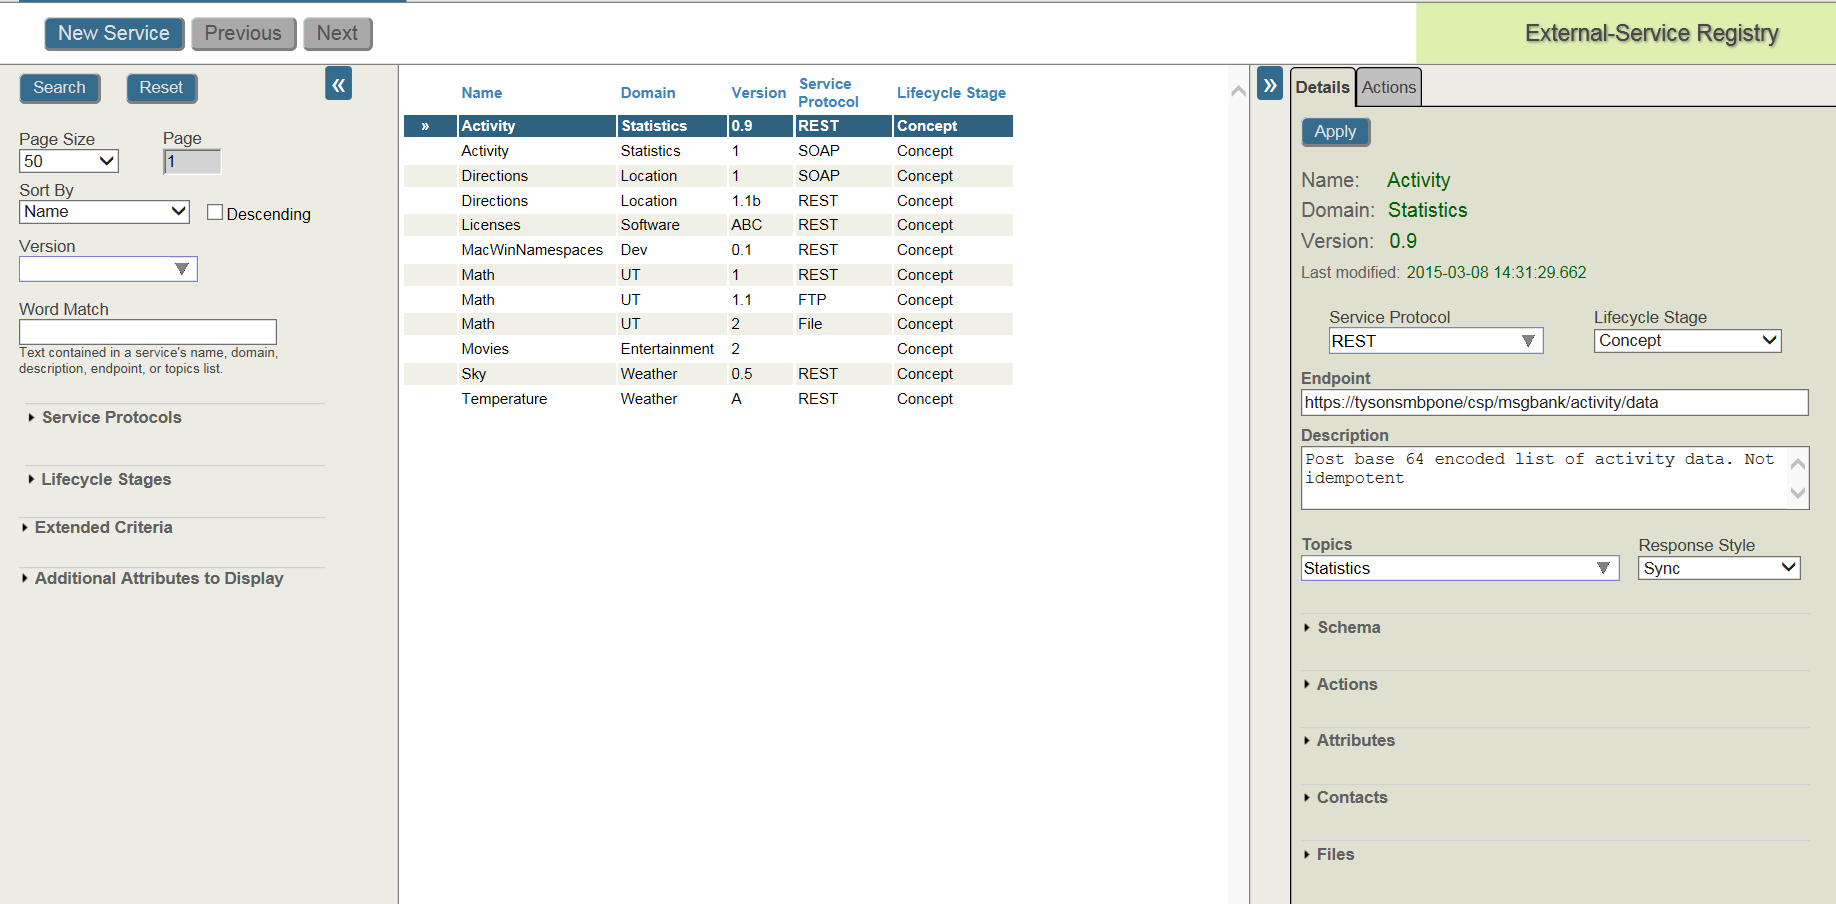The height and width of the screenshot is (904, 1836).
Task: Click the New Service button
Action: 114,33
